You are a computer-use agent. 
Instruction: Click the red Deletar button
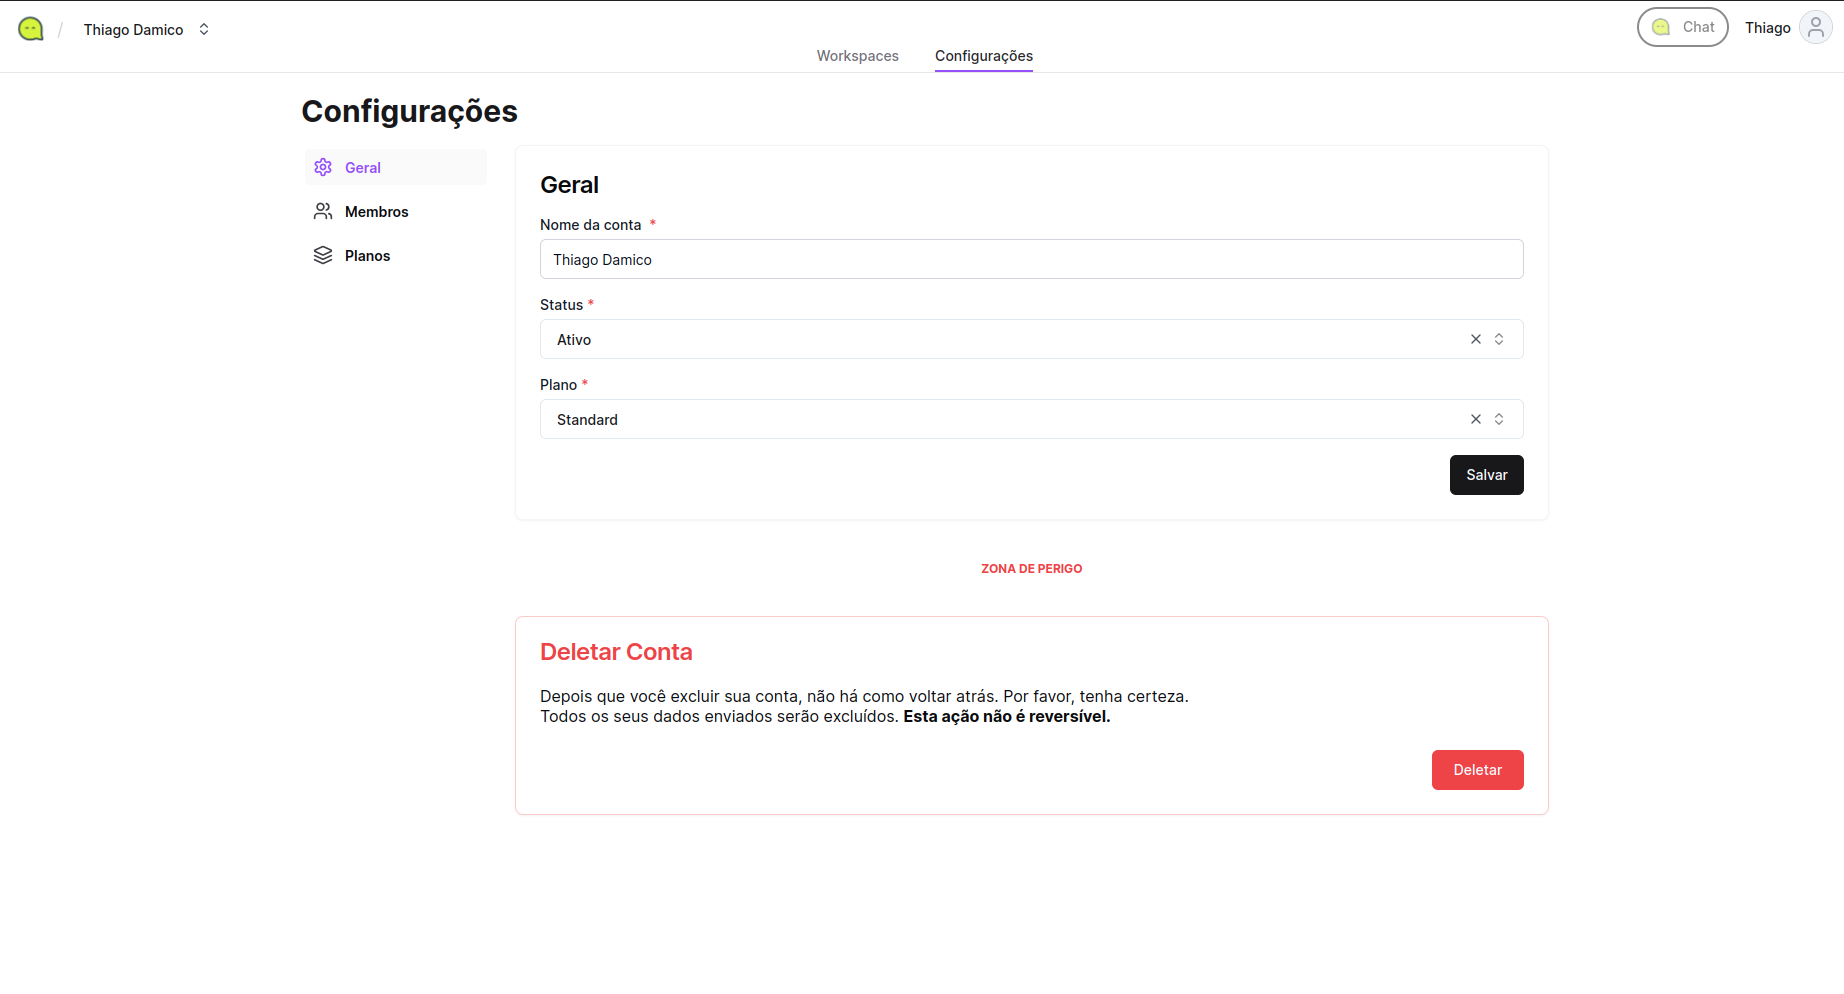tap(1477, 770)
